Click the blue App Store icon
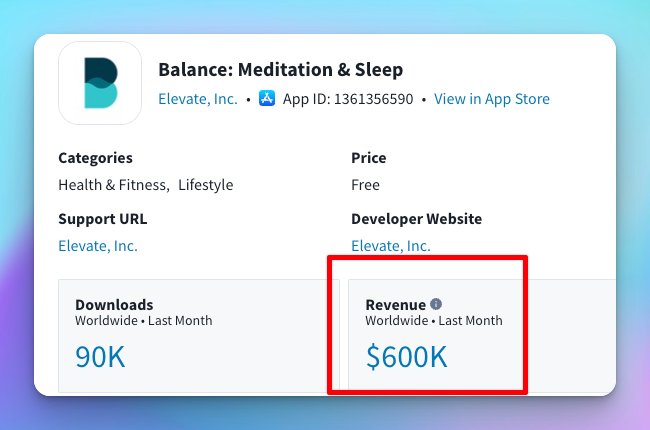Image resolution: width=650 pixels, height=430 pixels. coord(267,99)
